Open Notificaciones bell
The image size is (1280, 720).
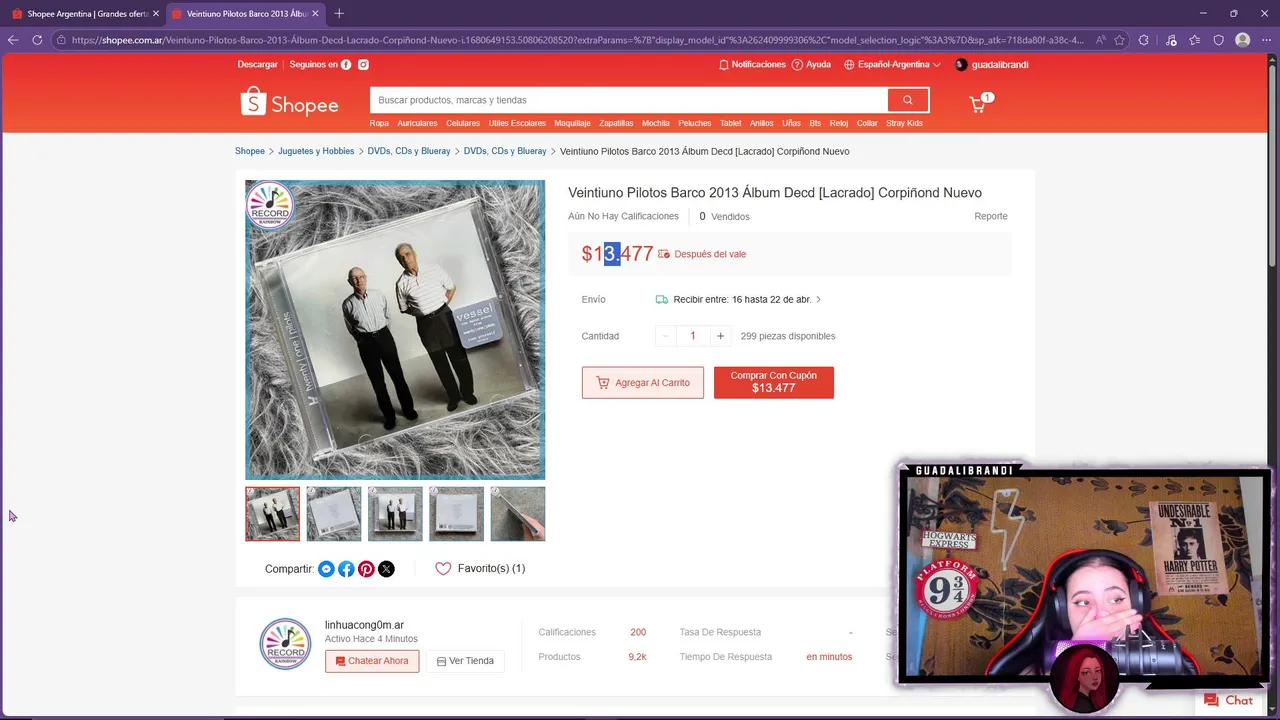[x=752, y=64]
